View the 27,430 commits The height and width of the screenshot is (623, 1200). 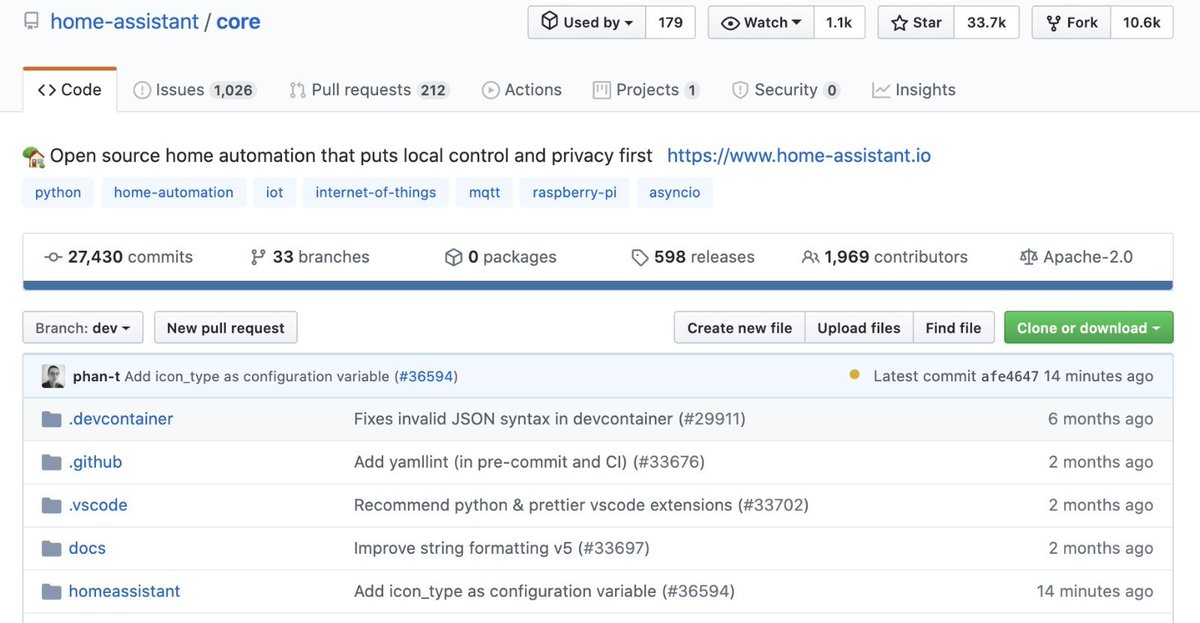(x=119, y=257)
